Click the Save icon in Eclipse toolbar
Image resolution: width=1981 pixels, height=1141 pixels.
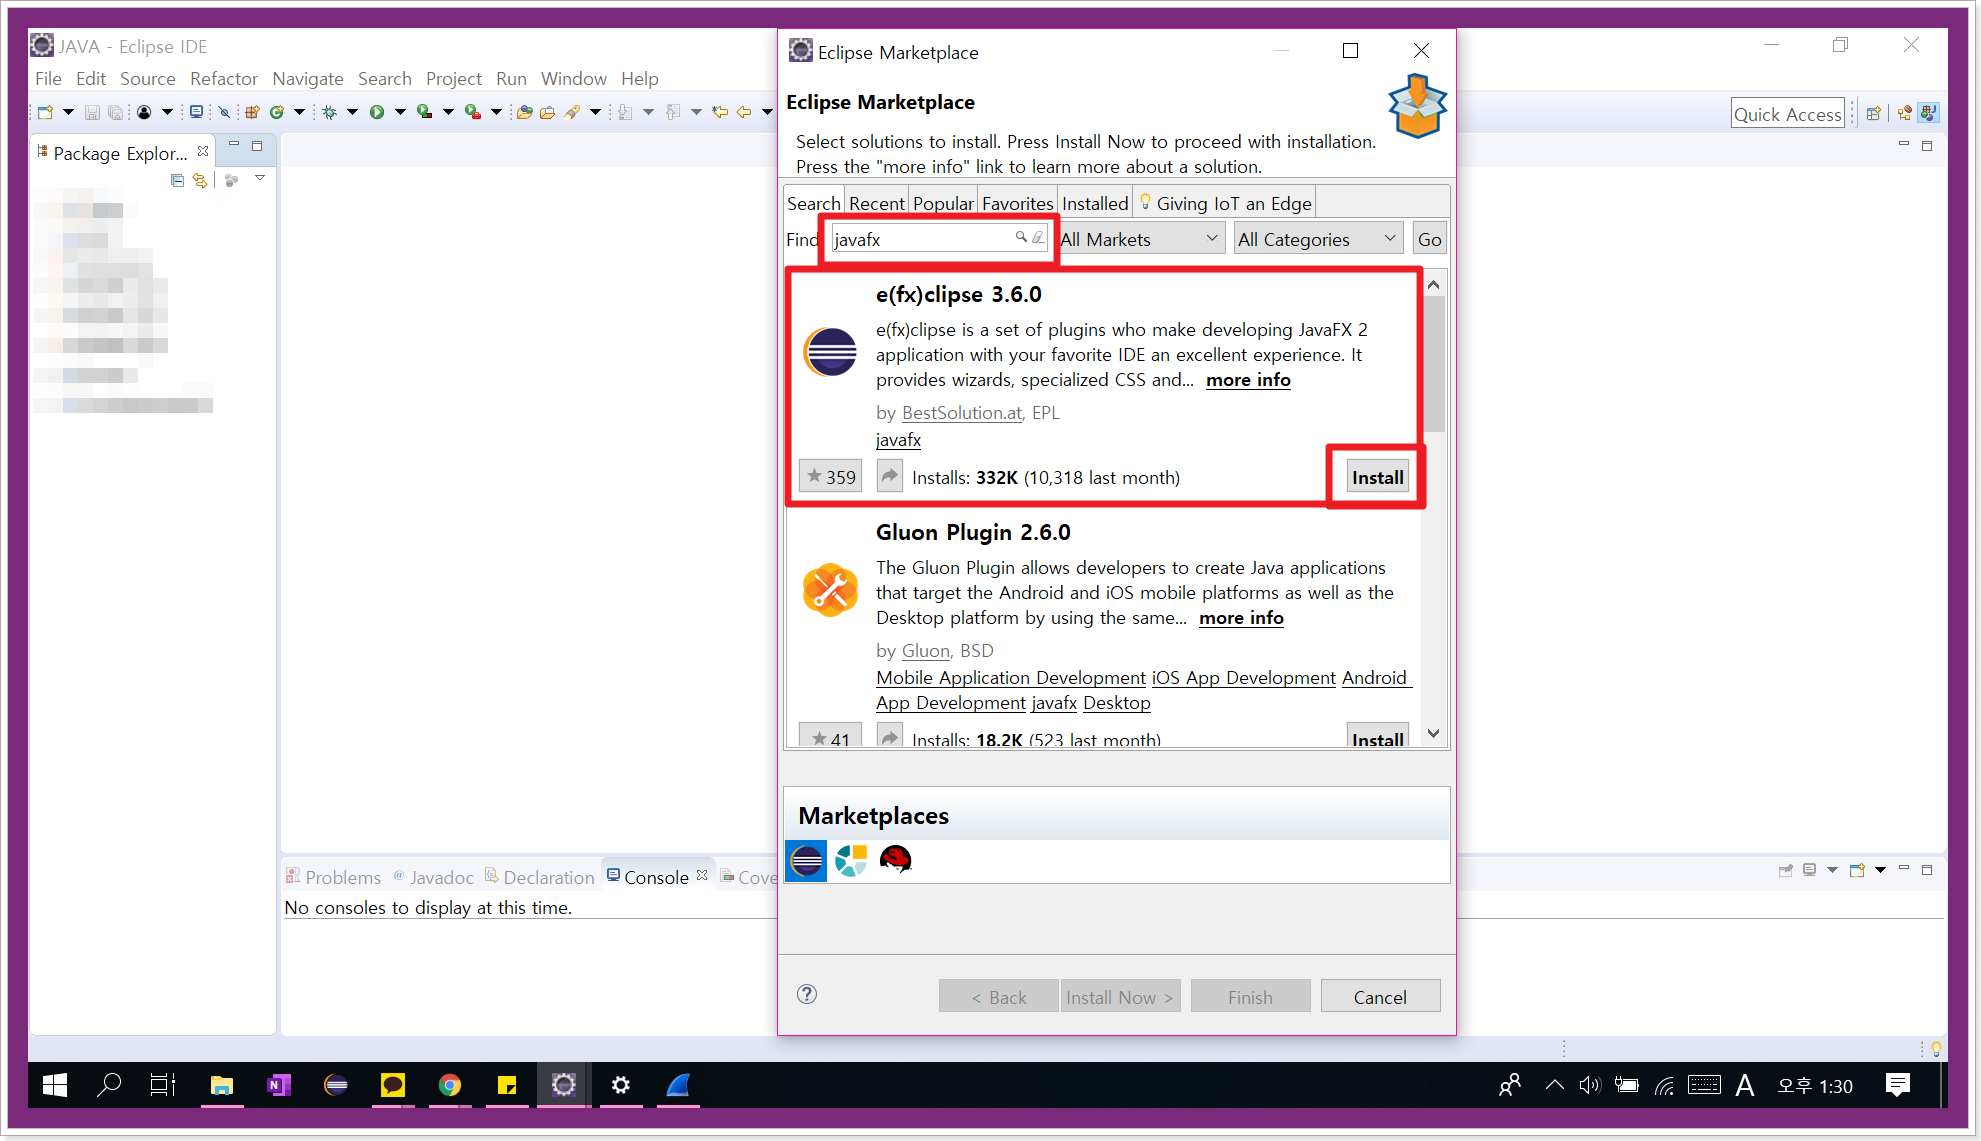pos(92,112)
